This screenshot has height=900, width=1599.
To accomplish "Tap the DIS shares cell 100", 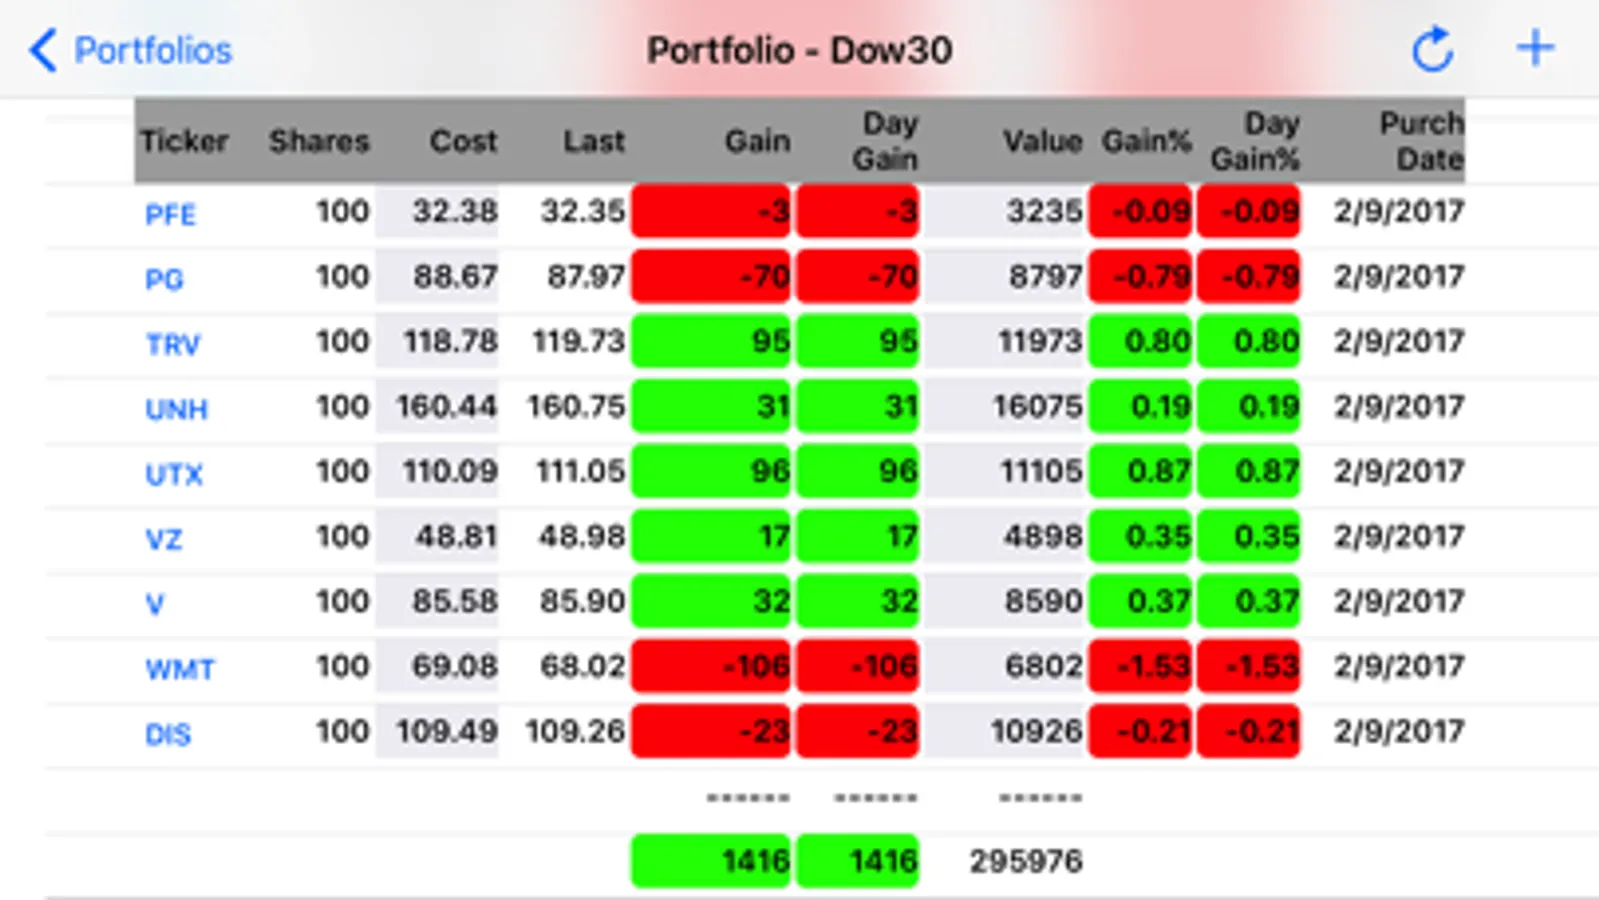I will click(x=343, y=731).
